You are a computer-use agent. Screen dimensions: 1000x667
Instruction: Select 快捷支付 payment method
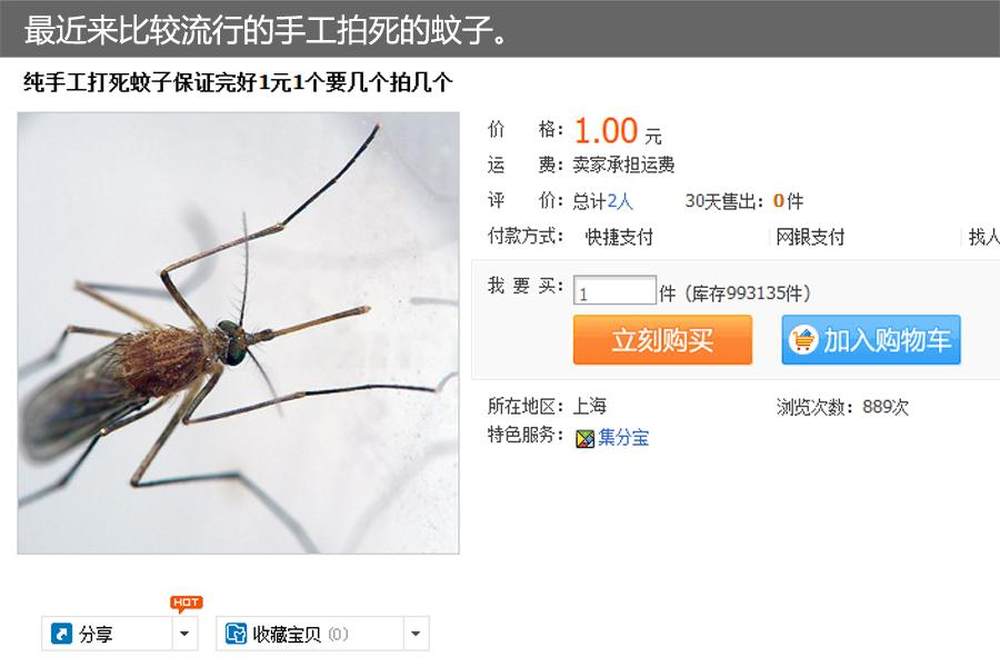619,237
